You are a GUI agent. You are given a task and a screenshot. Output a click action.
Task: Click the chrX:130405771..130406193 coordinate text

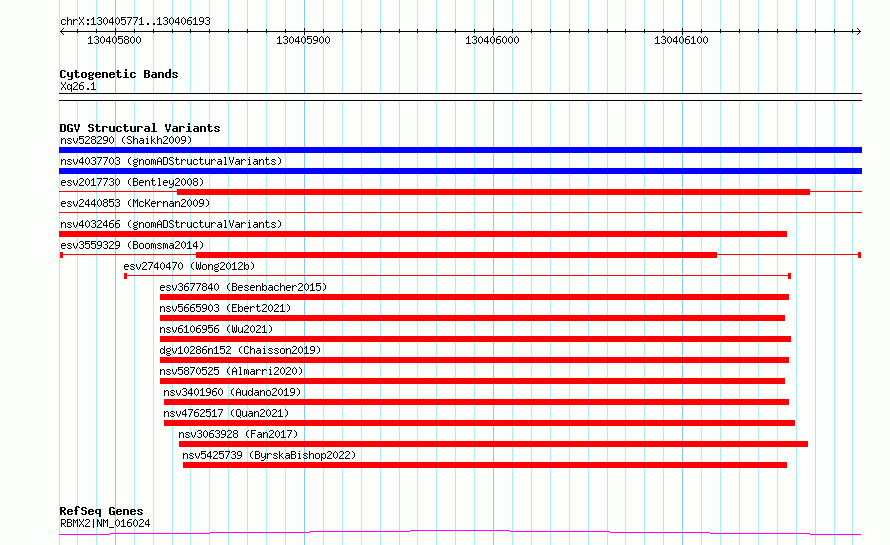pos(135,21)
